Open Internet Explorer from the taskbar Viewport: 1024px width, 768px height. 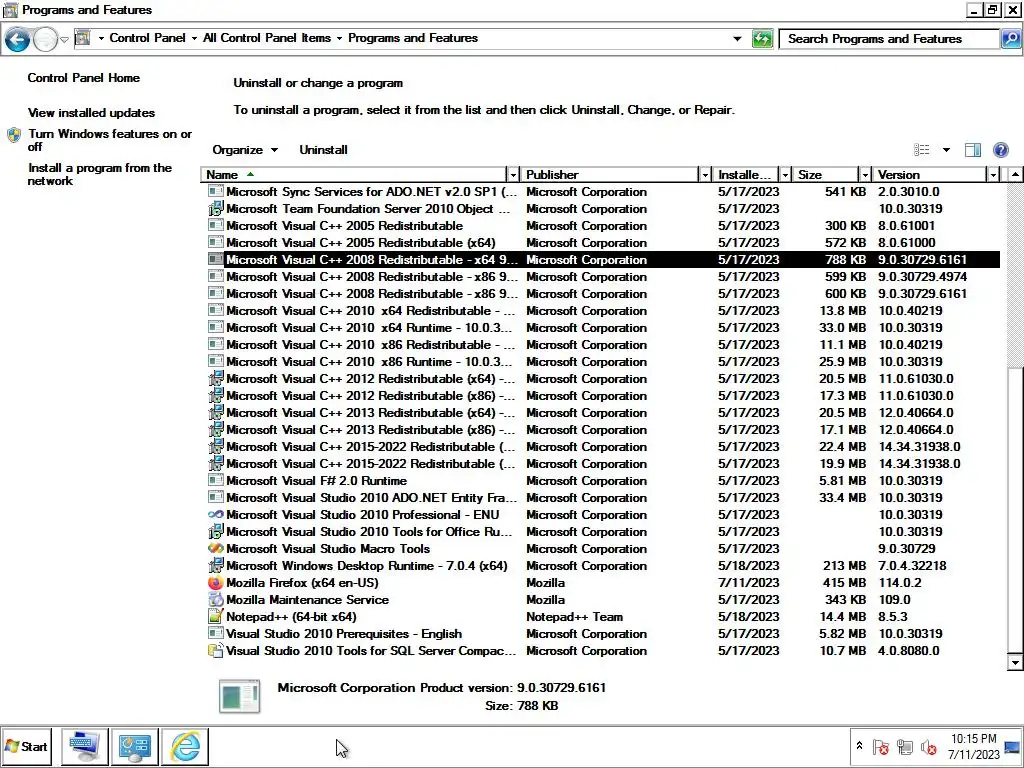(x=185, y=746)
